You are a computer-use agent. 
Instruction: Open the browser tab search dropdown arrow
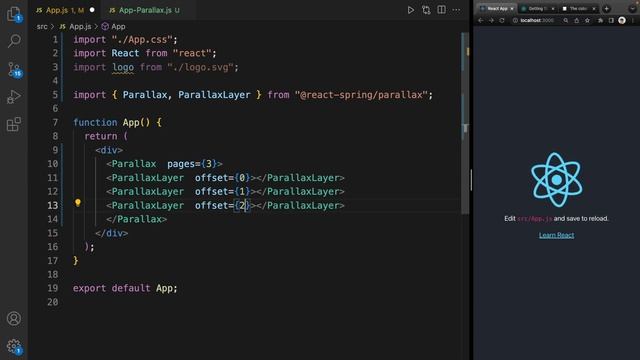tap(632, 9)
